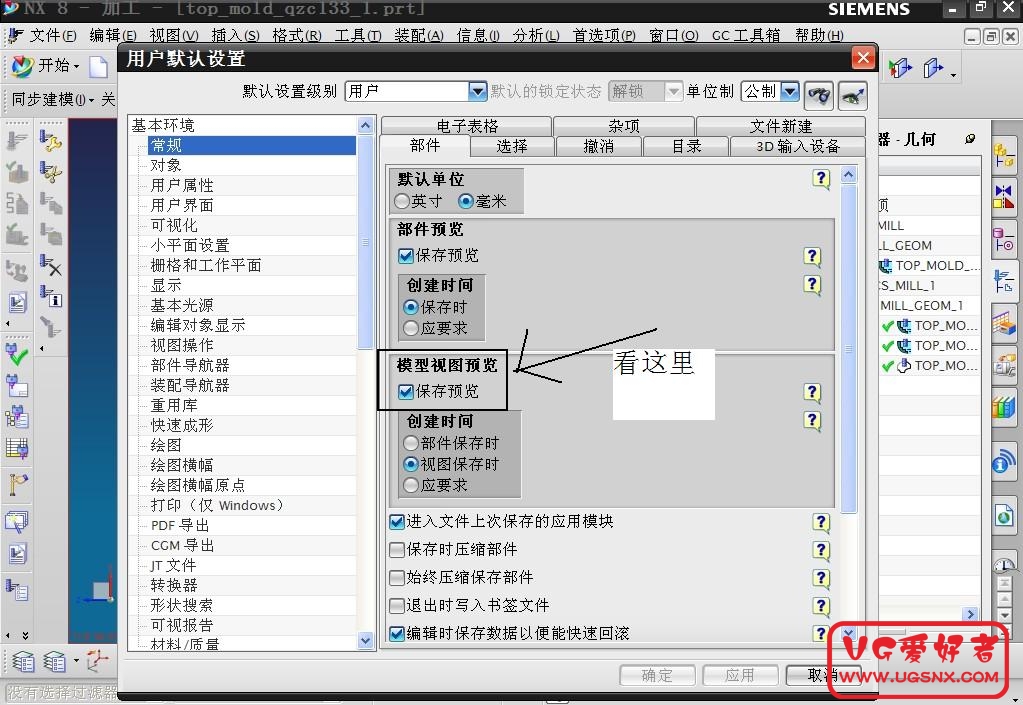Select 绘图横幅原点 in the category tree
Image resolution: width=1023 pixels, height=705 pixels.
(x=198, y=486)
